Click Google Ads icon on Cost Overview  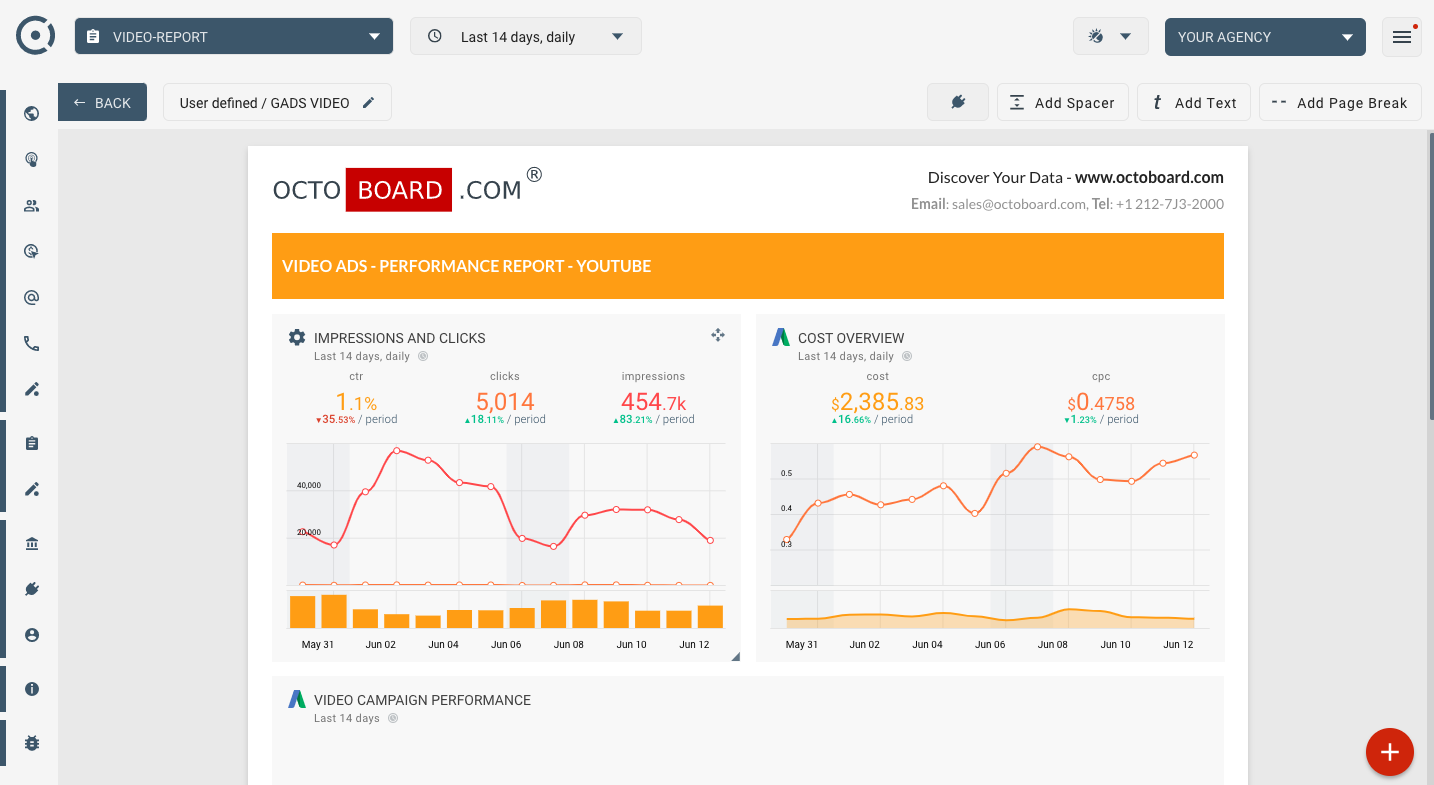(x=781, y=338)
